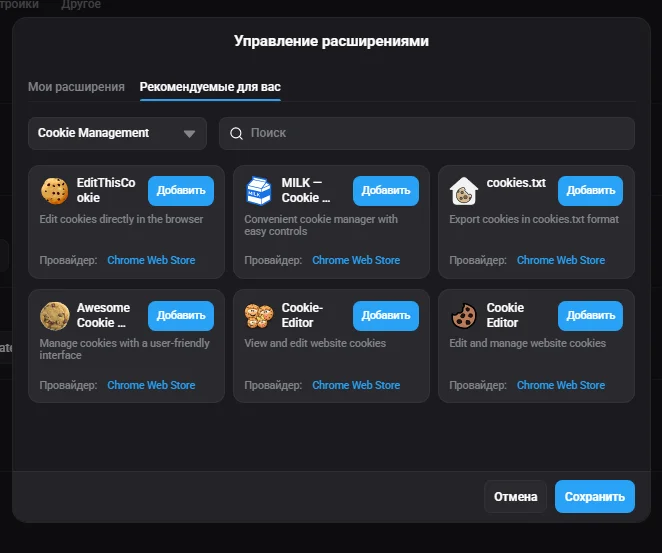
Task: Click 'Manage cookies with a user-friendly interface' text
Action: [125, 349]
